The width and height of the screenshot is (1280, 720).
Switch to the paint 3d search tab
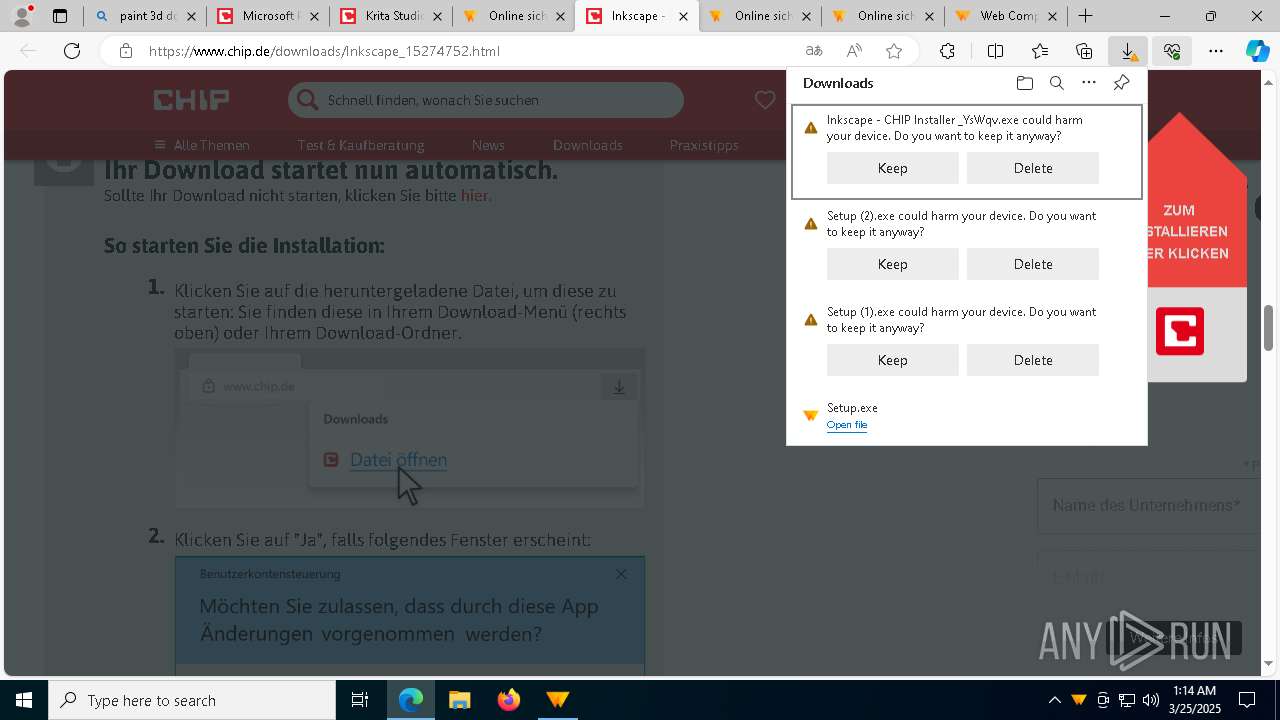tap(145, 16)
